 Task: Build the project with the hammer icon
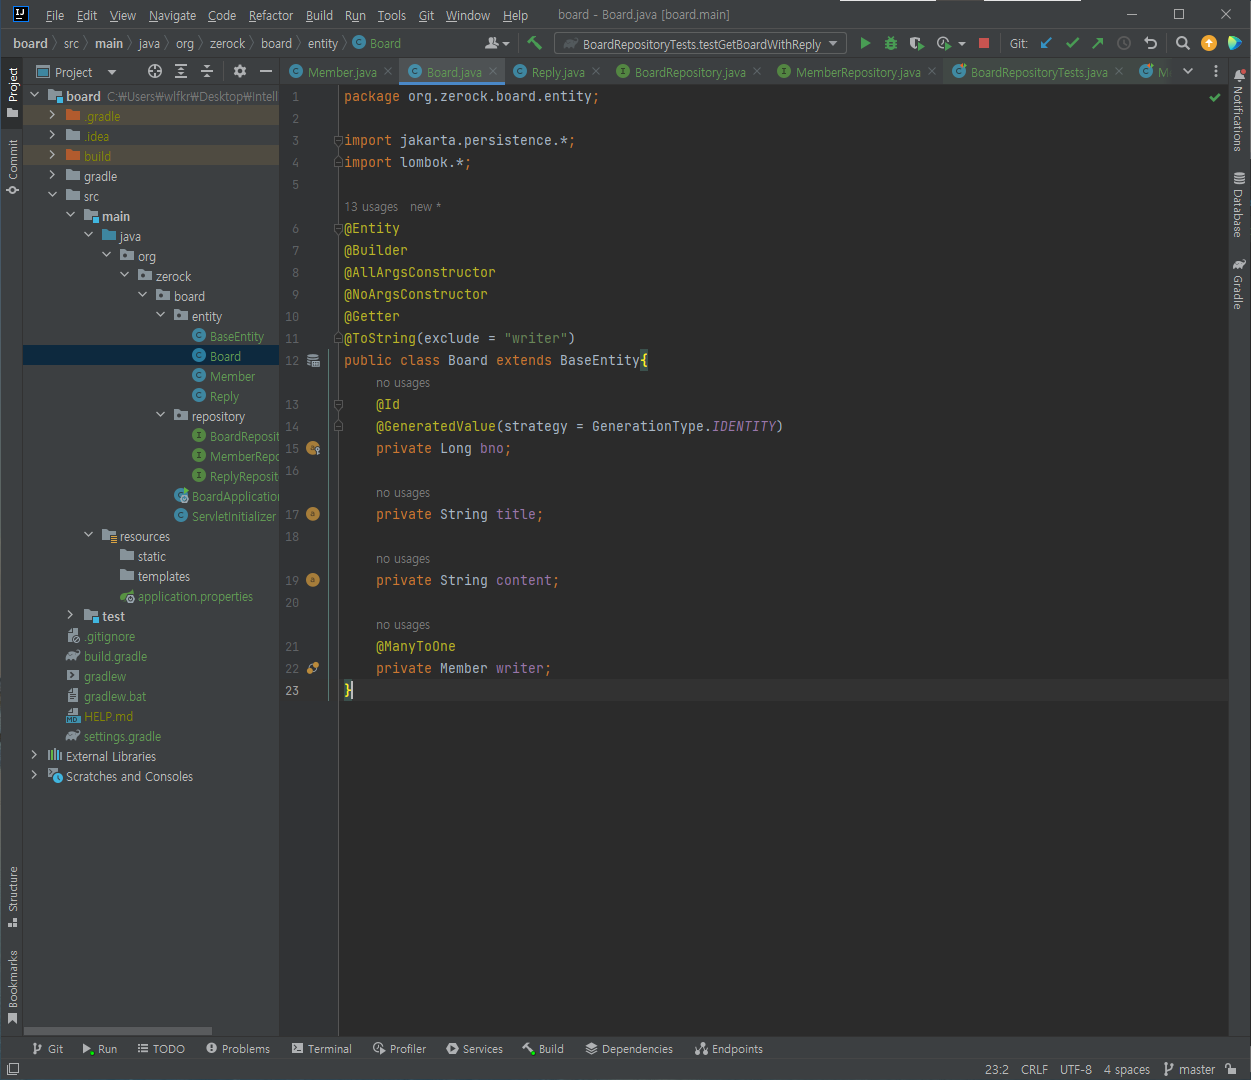[534, 43]
